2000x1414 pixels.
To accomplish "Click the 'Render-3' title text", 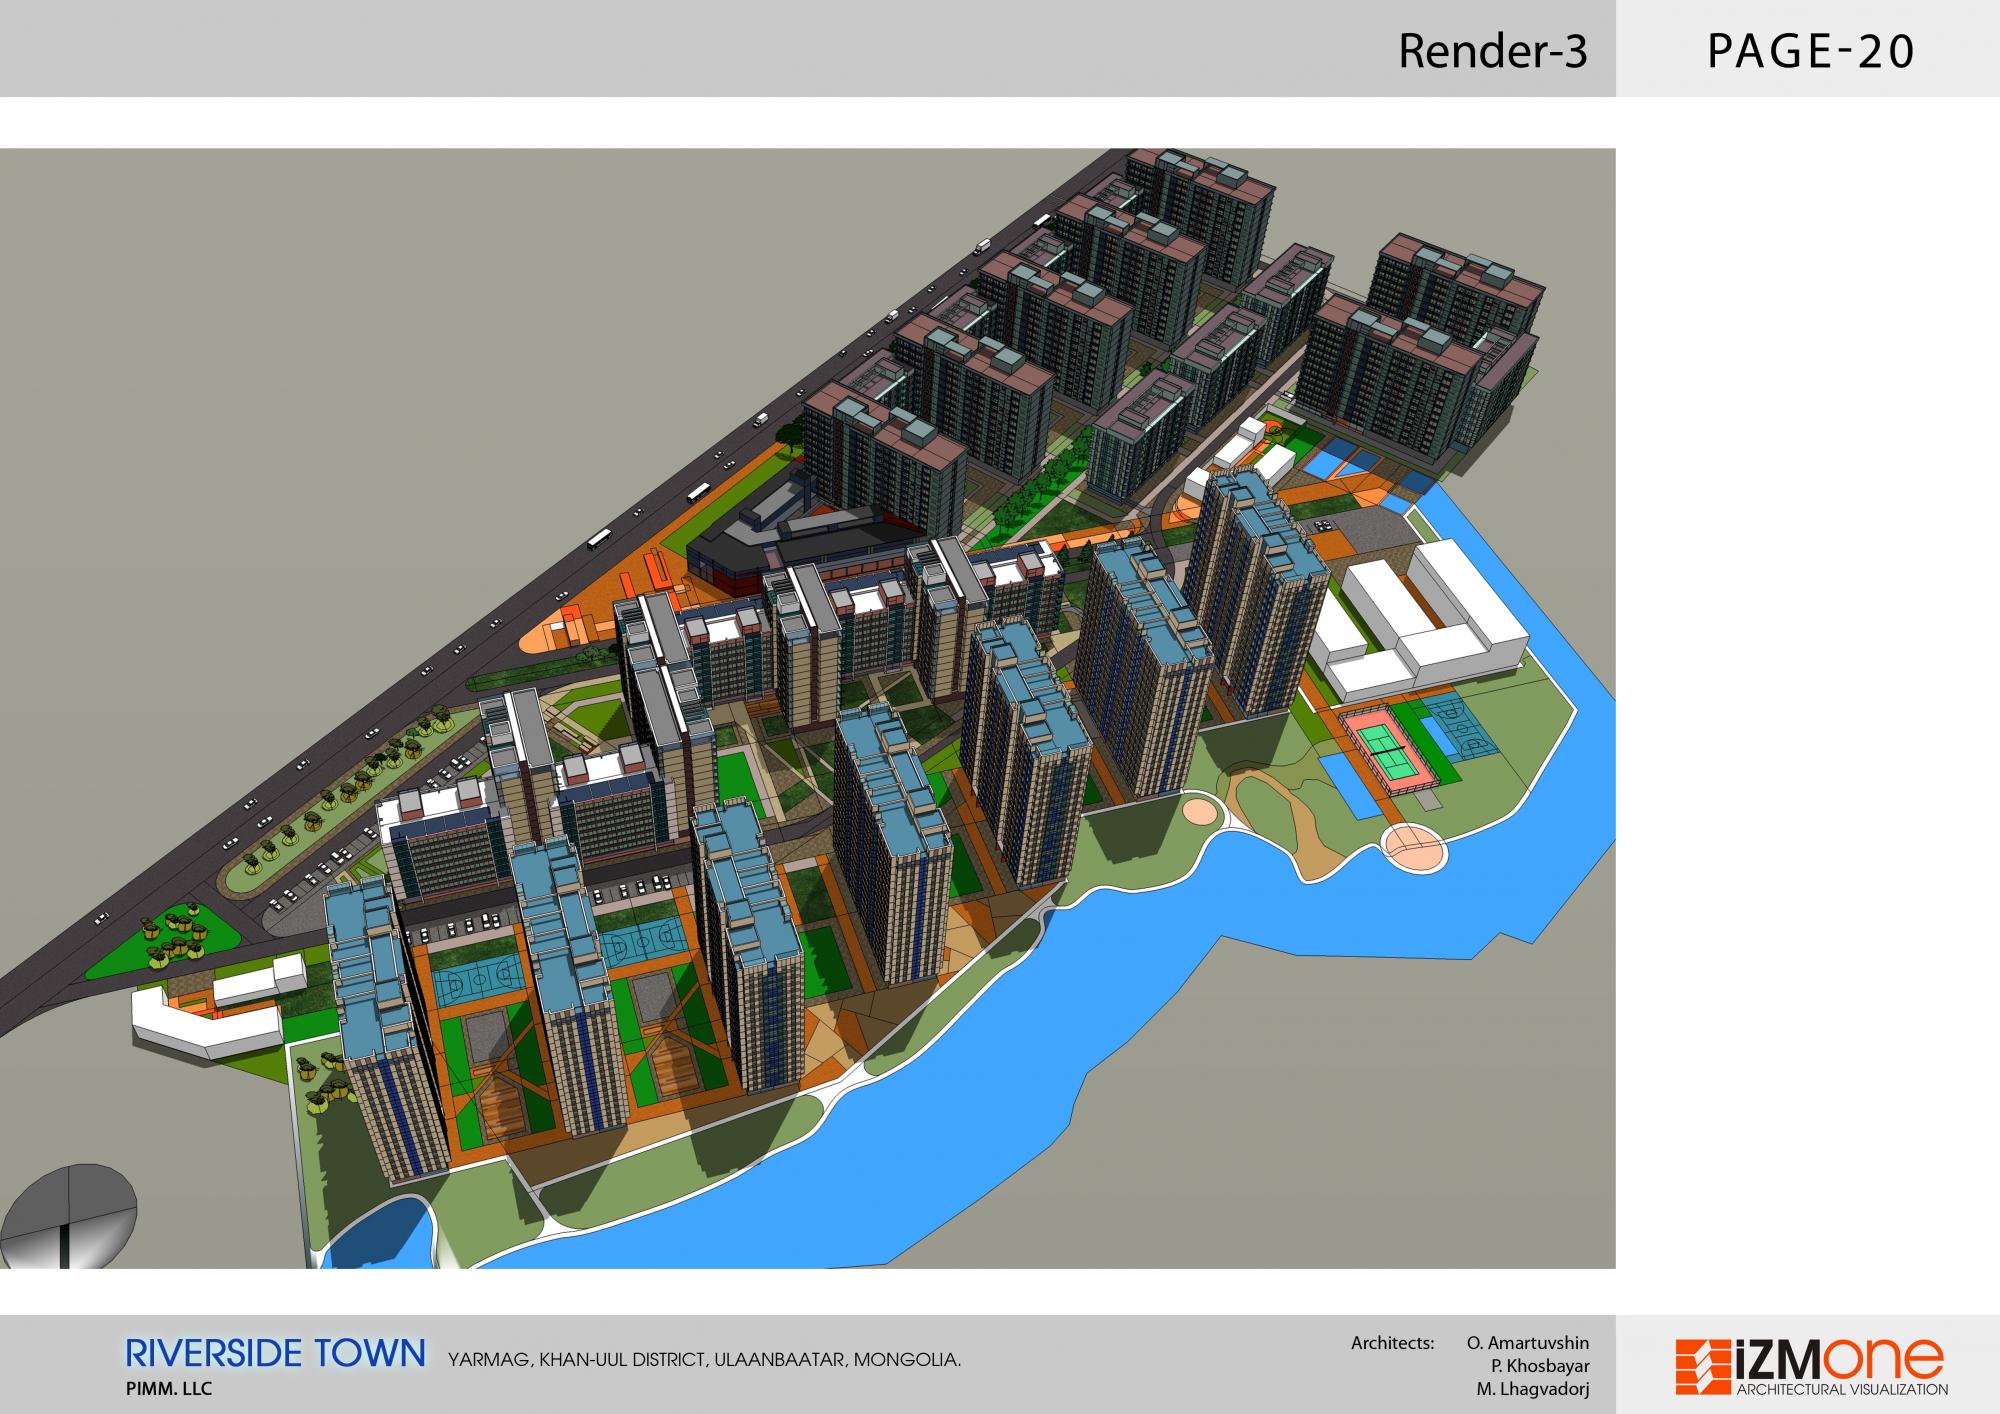I will pos(1492,51).
